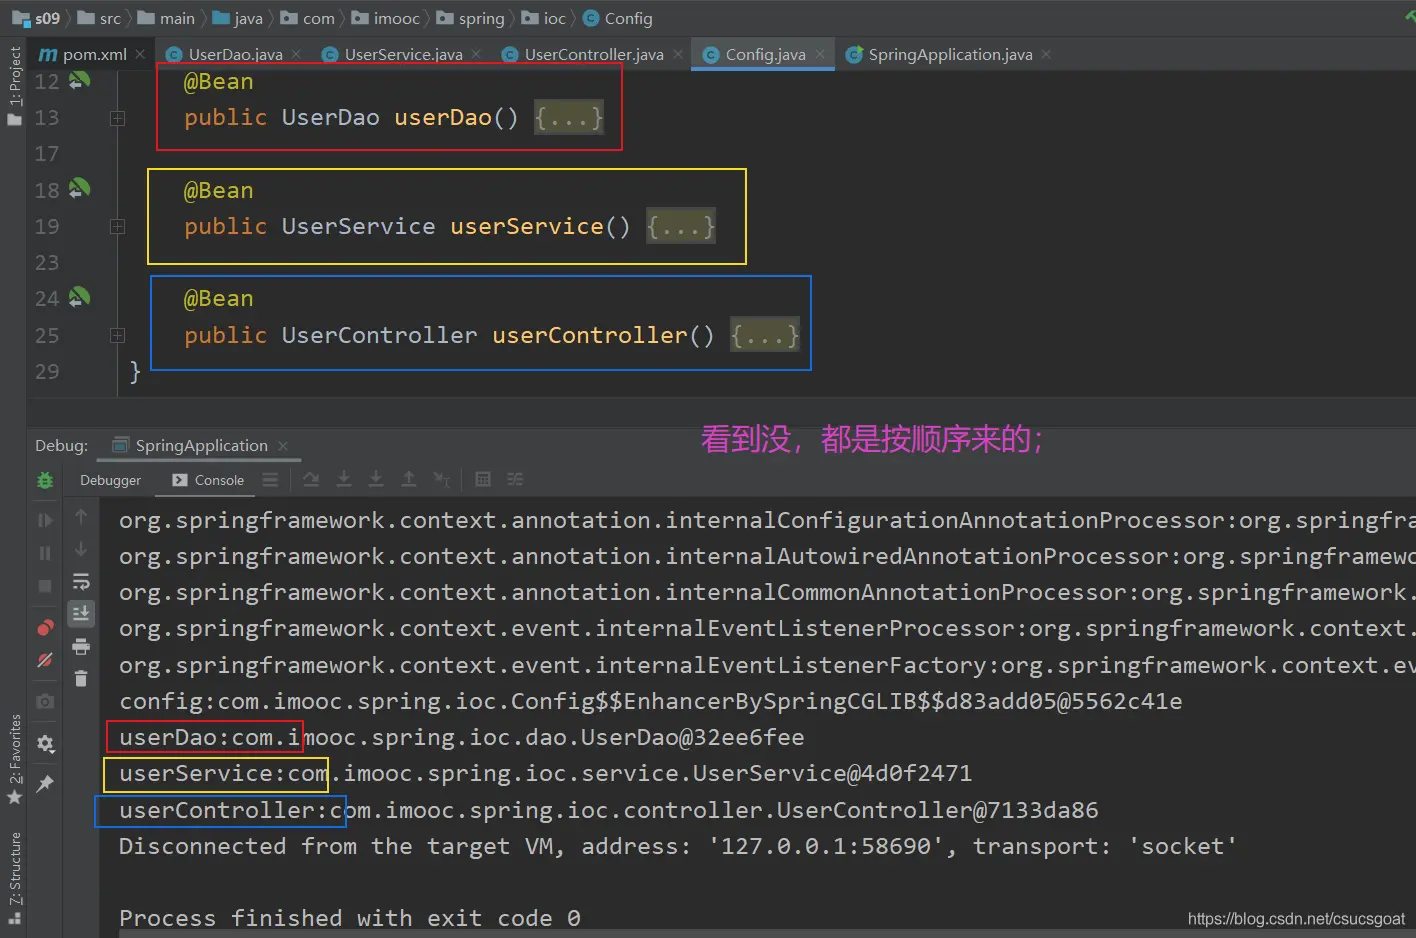This screenshot has height=938, width=1416.
Task: Open debug settings gear icon
Action: click(45, 744)
